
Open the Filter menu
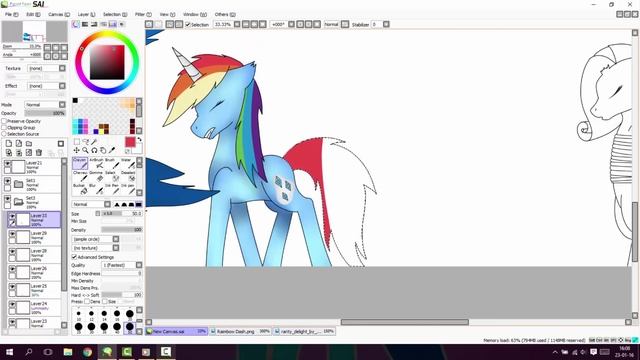143,14
